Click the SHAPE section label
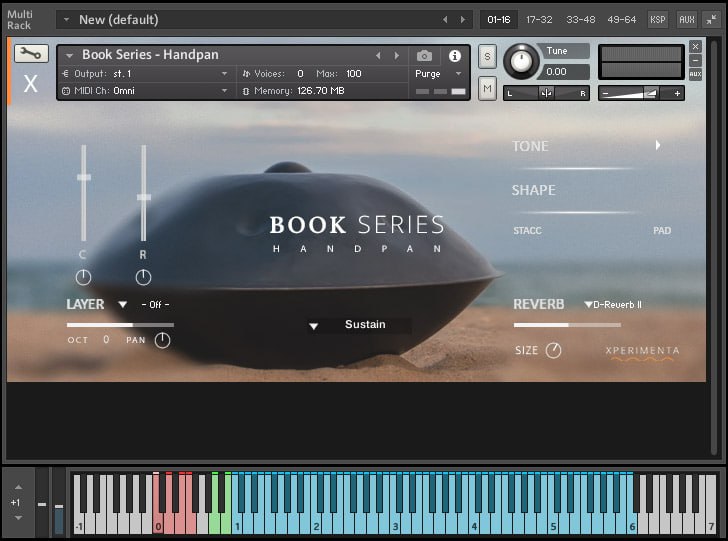 pyautogui.click(x=533, y=190)
